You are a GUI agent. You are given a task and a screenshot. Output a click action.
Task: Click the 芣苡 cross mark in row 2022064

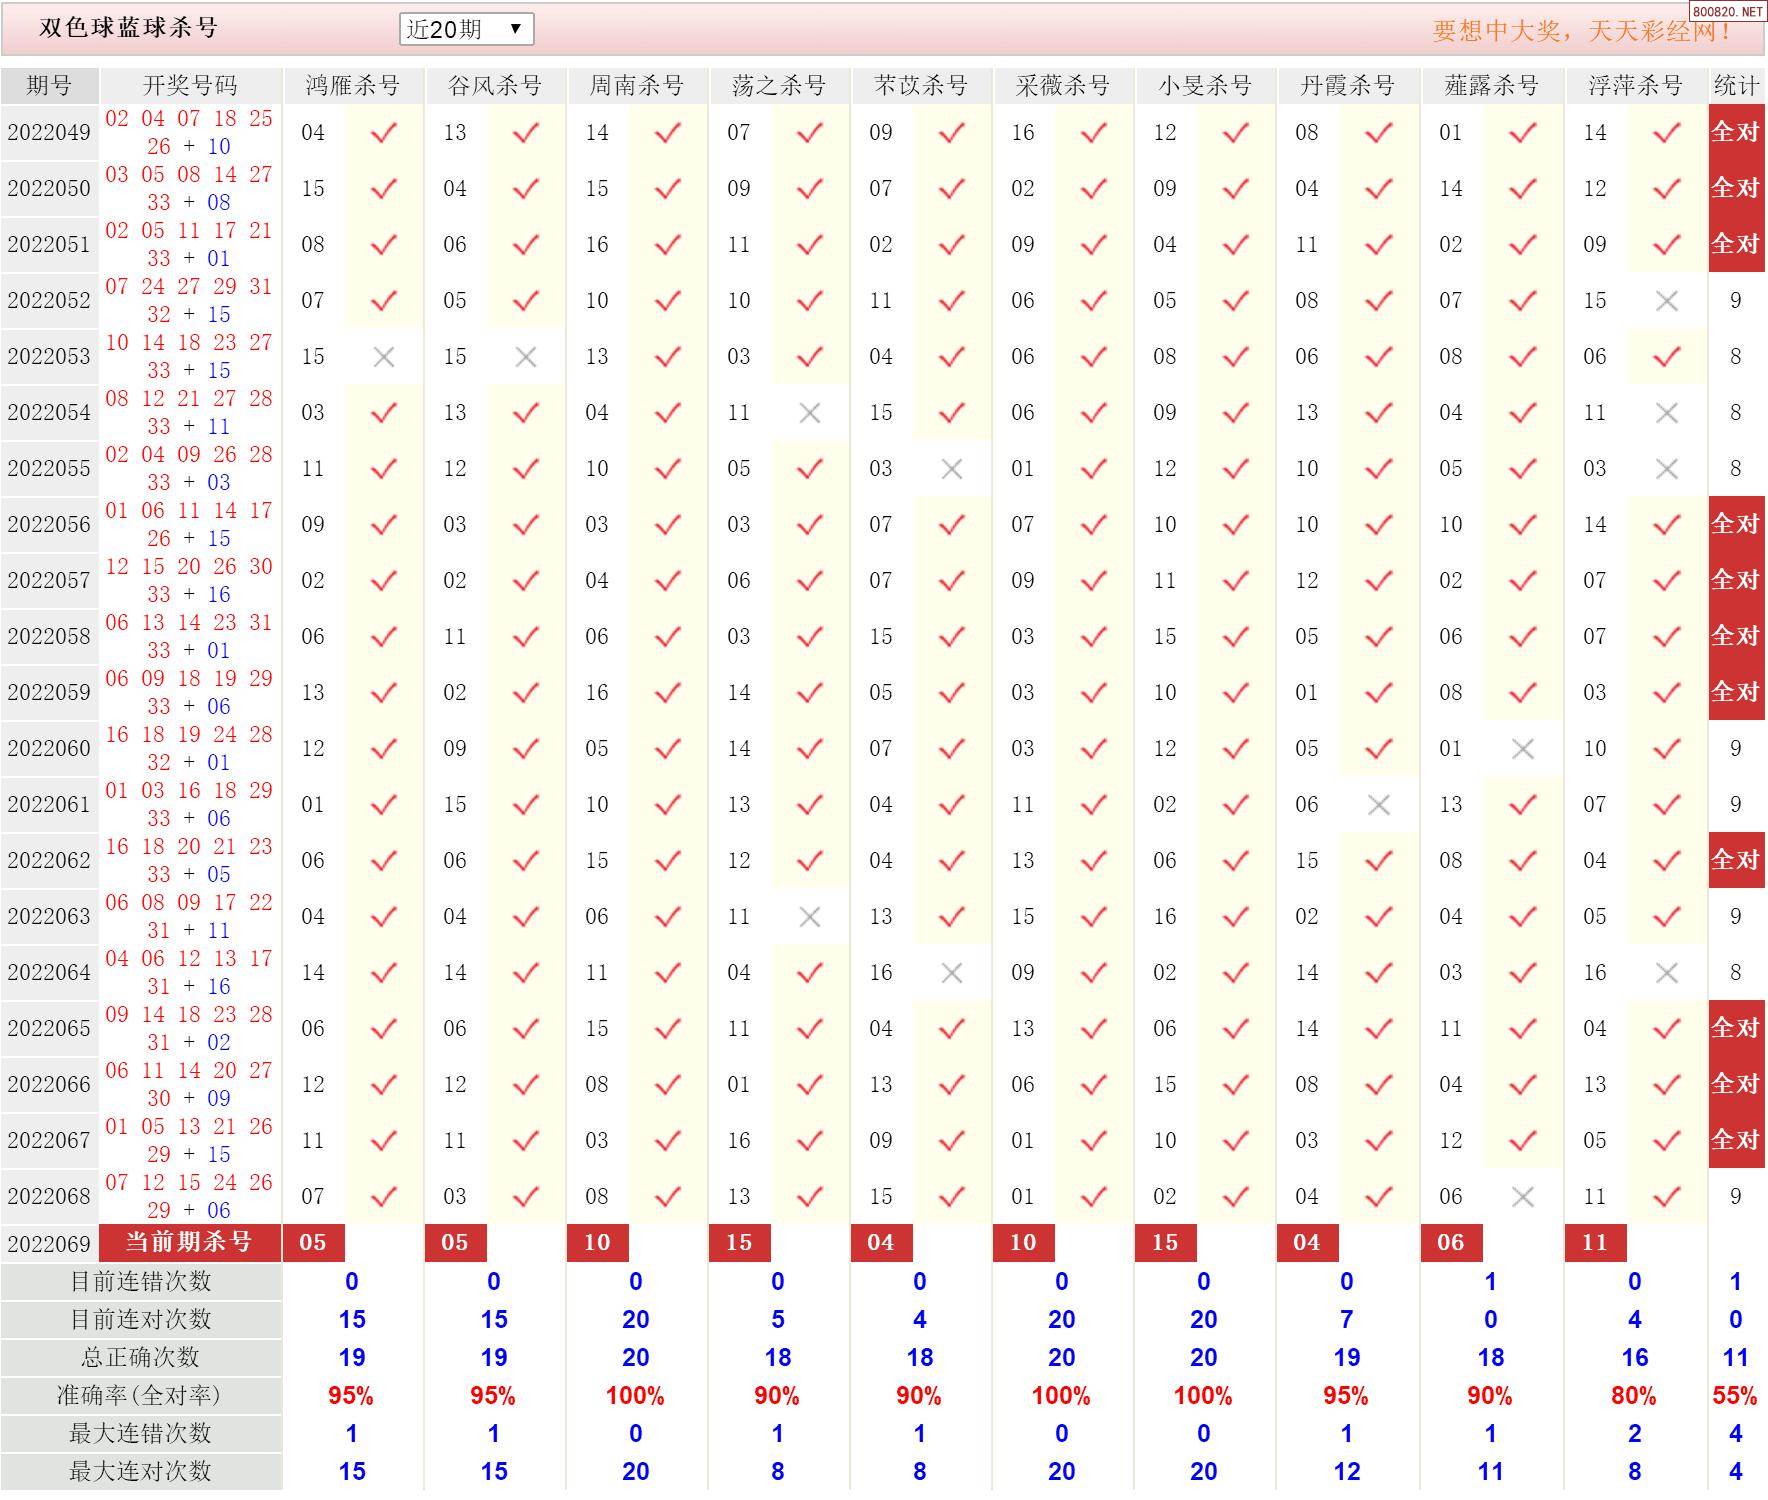952,973
